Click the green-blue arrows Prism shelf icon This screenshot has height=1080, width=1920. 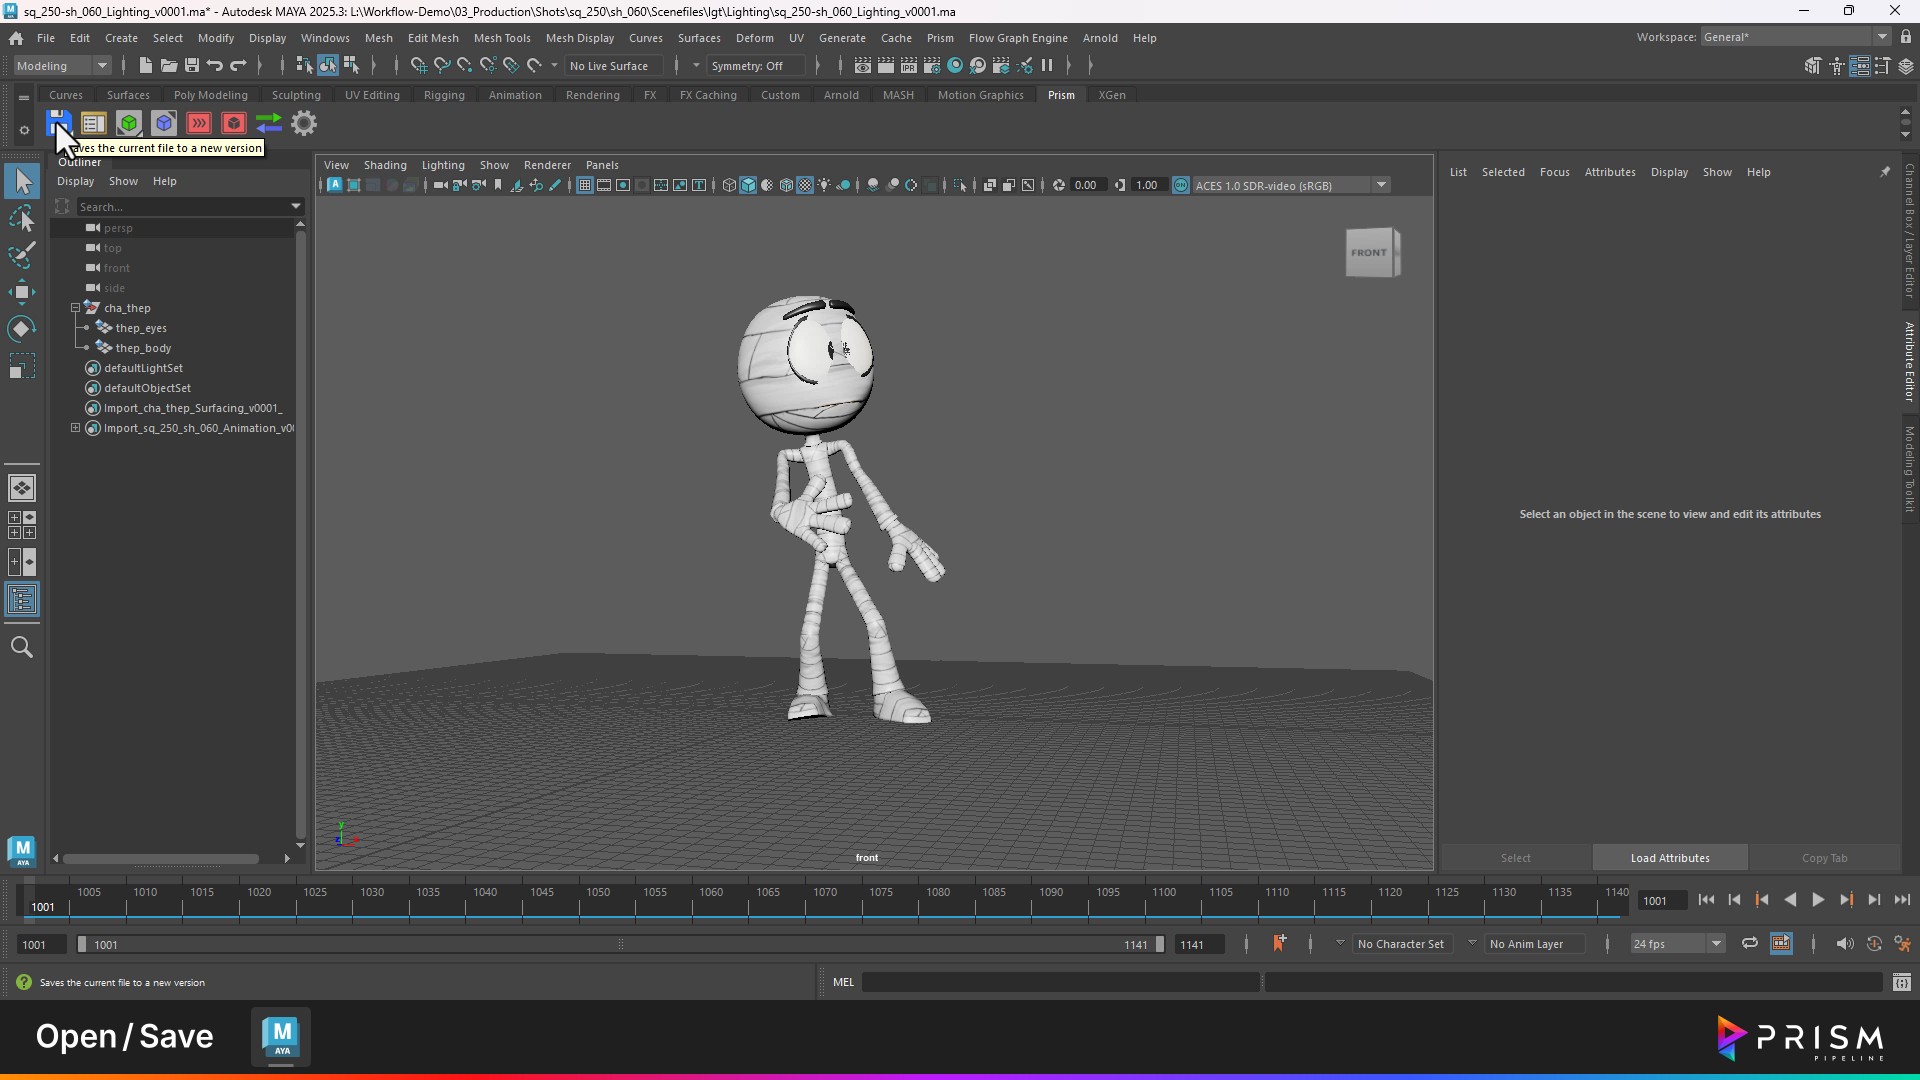tap(269, 123)
